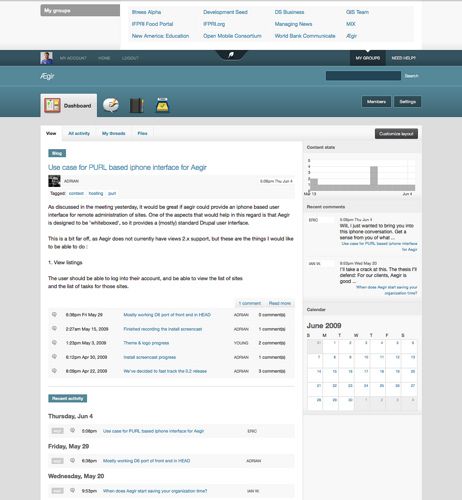The height and width of the screenshot is (500, 462).
Task: Open the Need Help menu
Action: (403, 58)
